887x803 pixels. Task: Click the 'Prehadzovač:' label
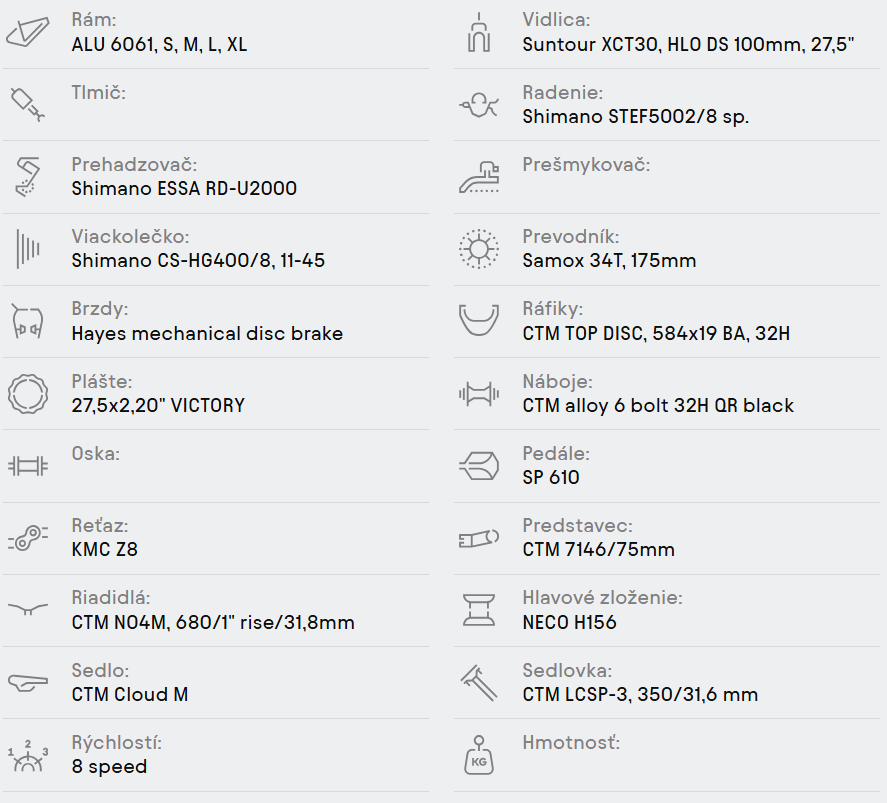[134, 165]
